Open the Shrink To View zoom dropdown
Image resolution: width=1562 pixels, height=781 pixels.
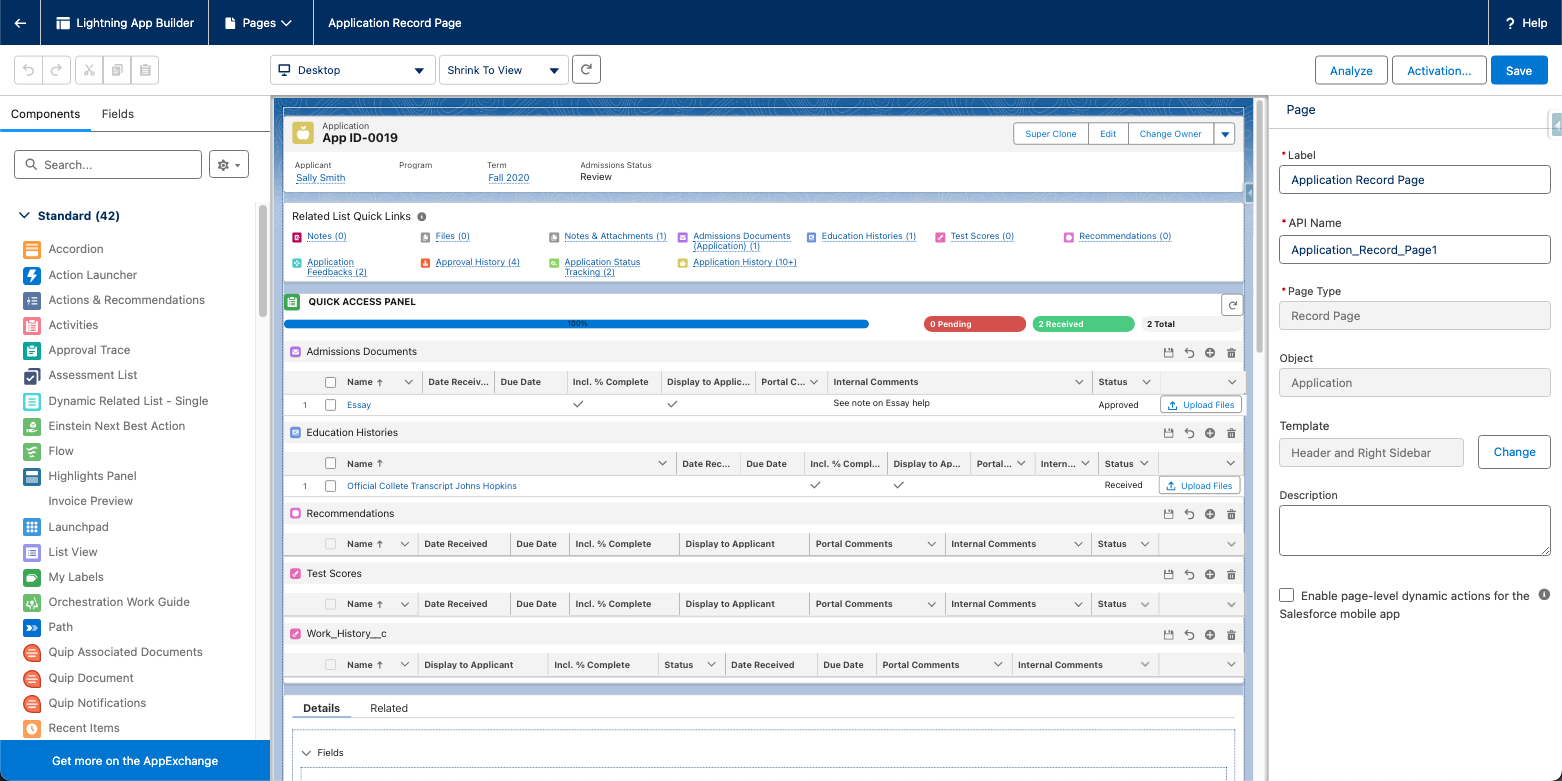pyautogui.click(x=503, y=70)
